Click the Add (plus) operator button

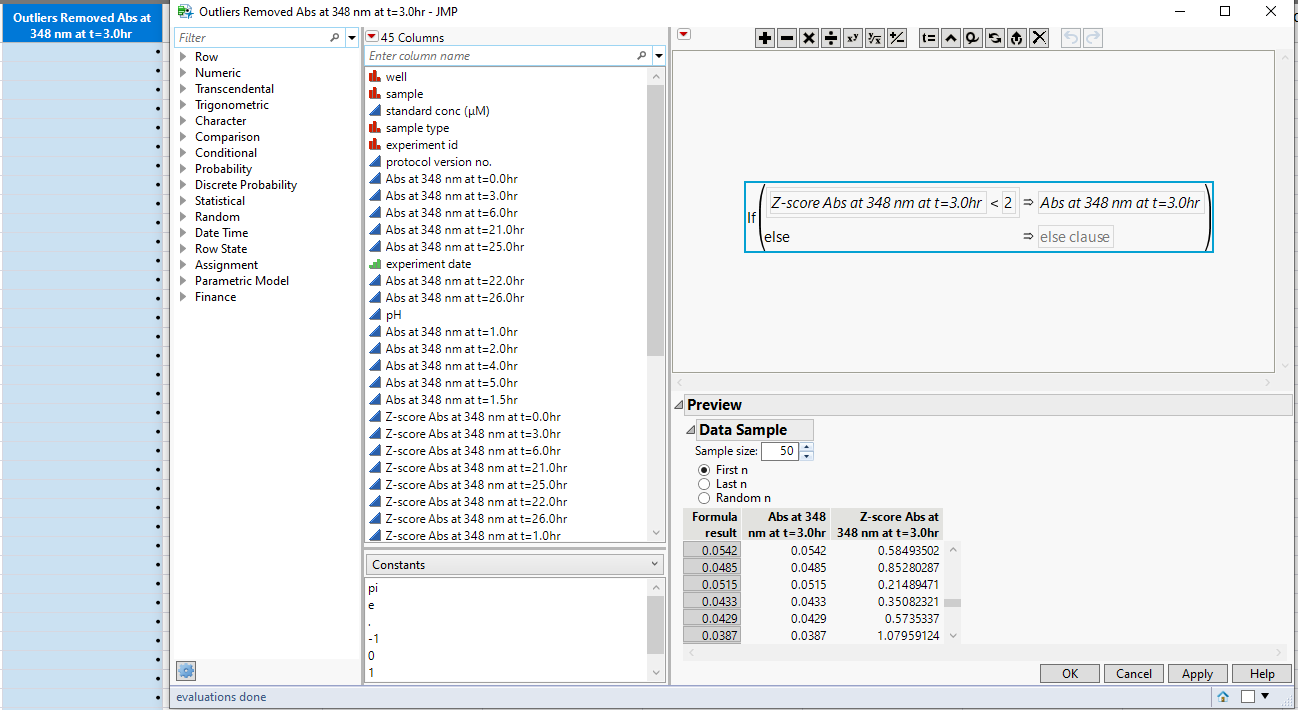tap(765, 38)
